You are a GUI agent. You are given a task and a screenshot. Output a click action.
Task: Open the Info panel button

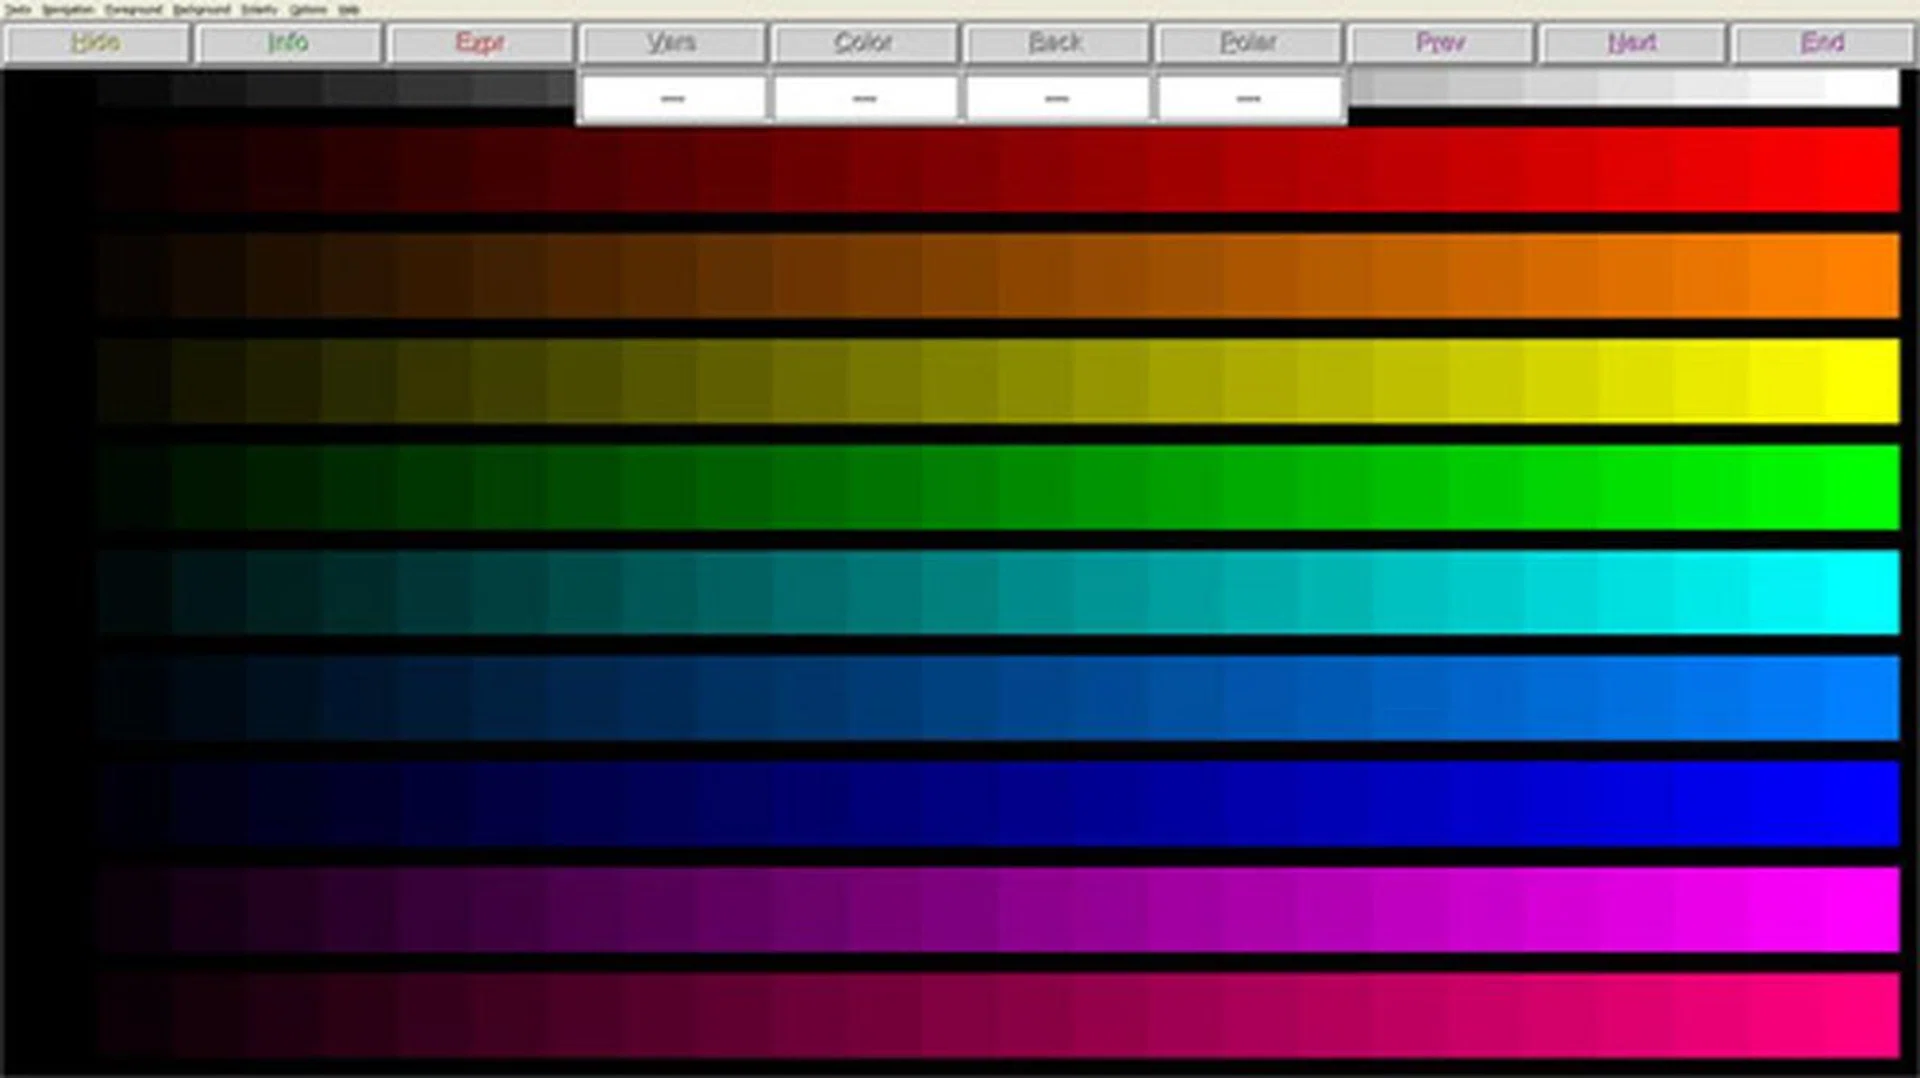tap(288, 43)
